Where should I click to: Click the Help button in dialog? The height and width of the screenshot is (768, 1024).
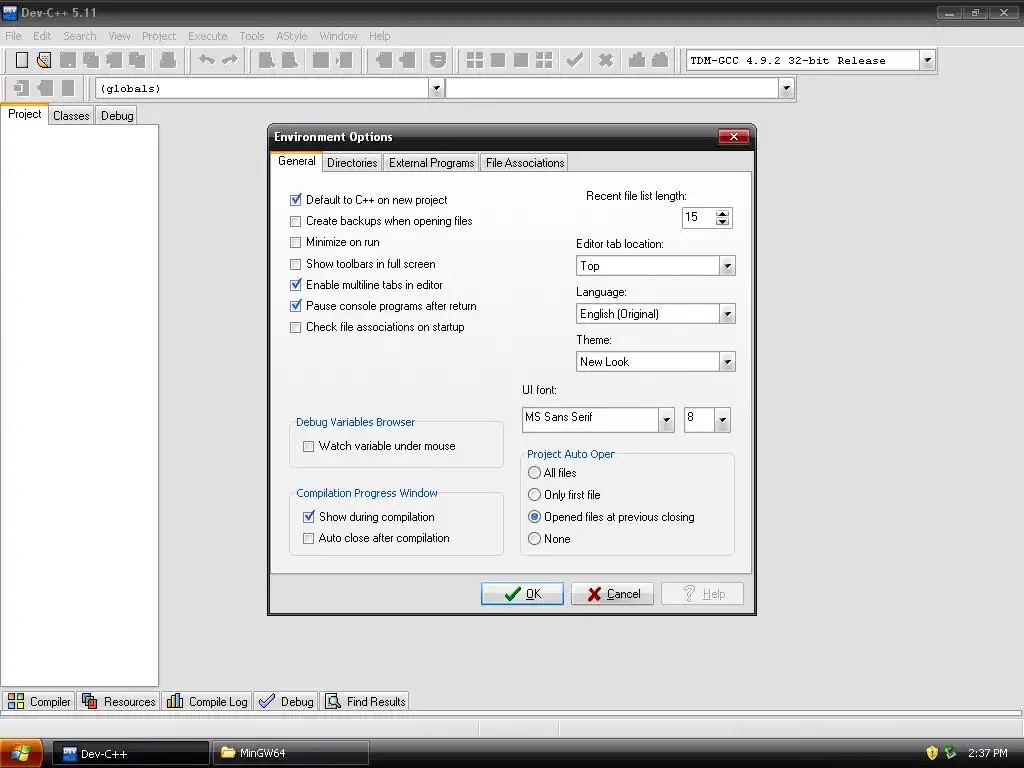[x=702, y=594]
